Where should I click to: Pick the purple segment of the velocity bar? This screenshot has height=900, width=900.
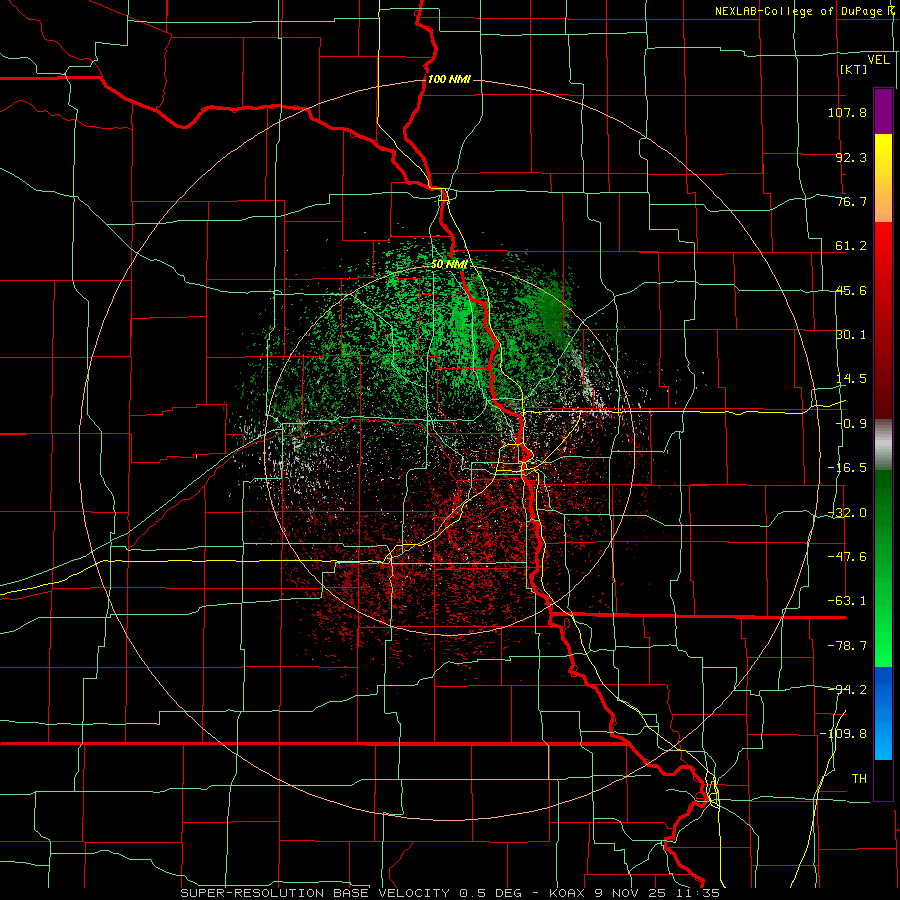pos(883,111)
